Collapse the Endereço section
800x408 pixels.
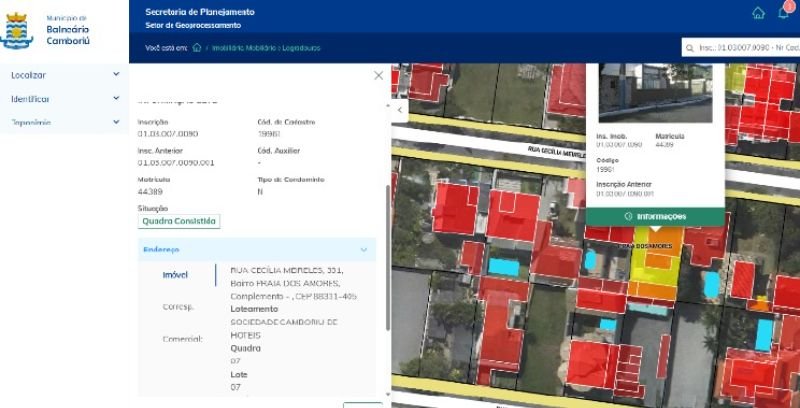pos(363,249)
